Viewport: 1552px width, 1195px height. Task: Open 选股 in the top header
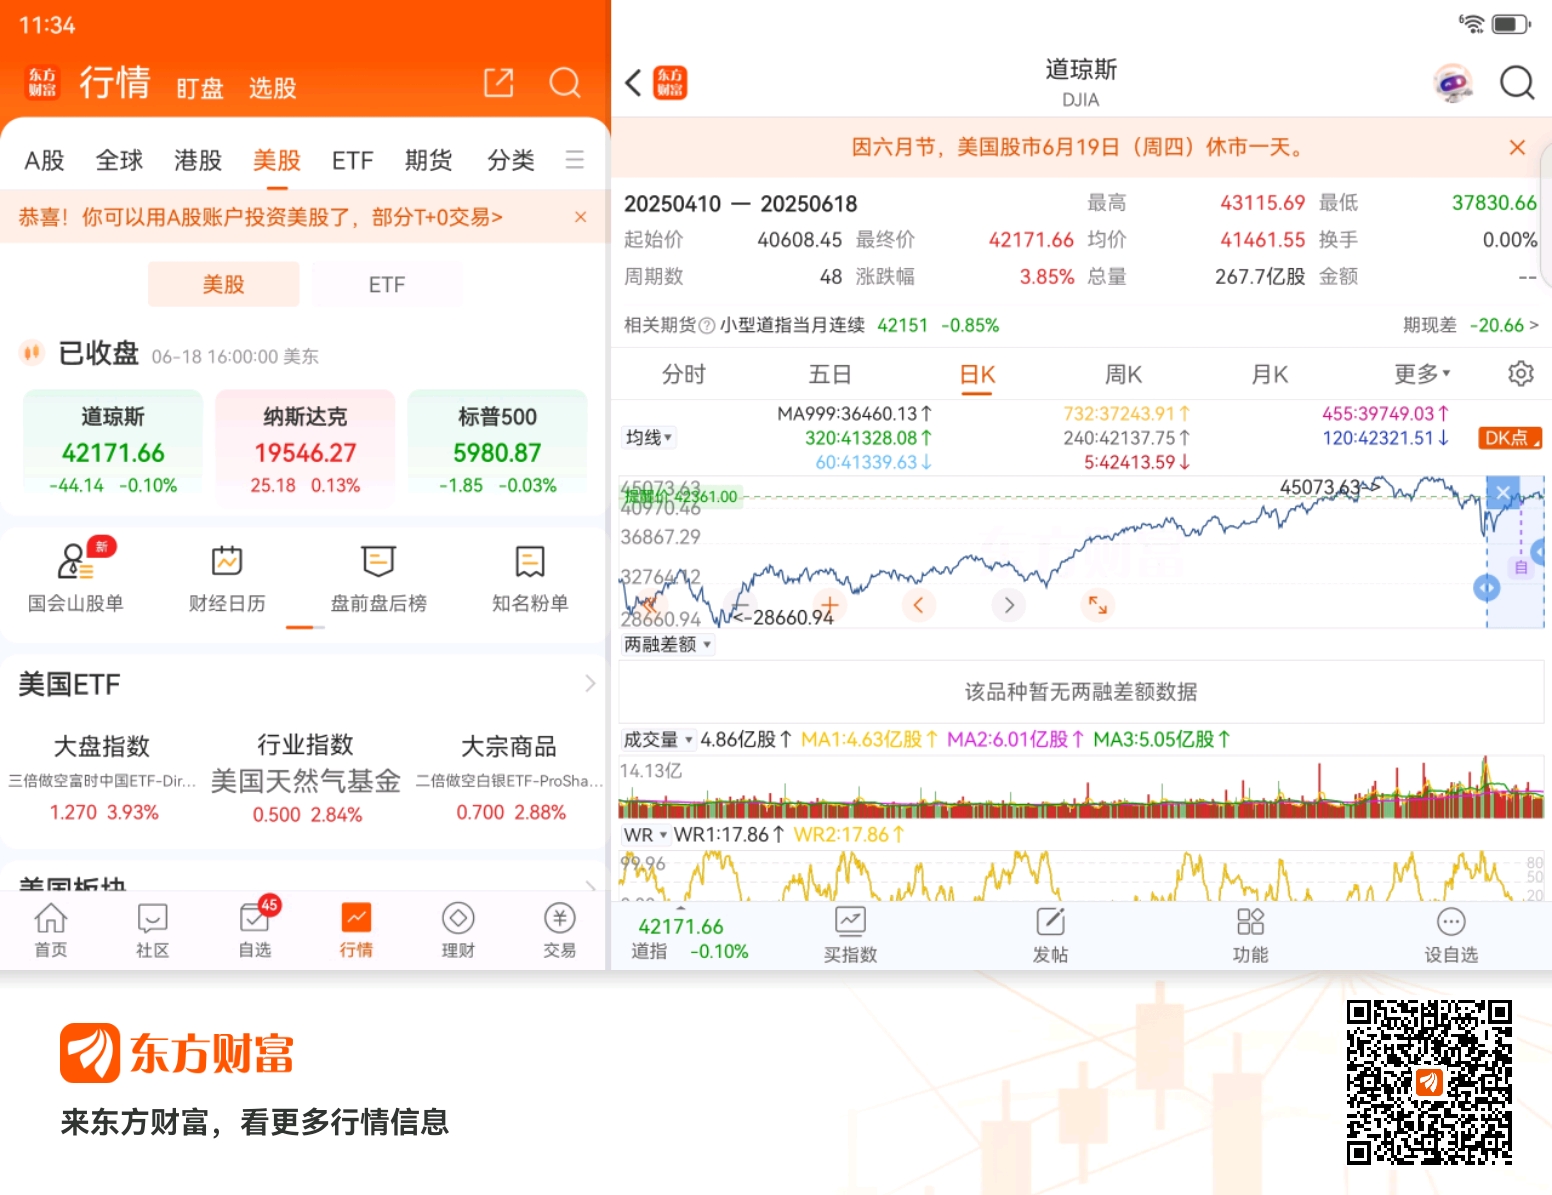pos(273,88)
